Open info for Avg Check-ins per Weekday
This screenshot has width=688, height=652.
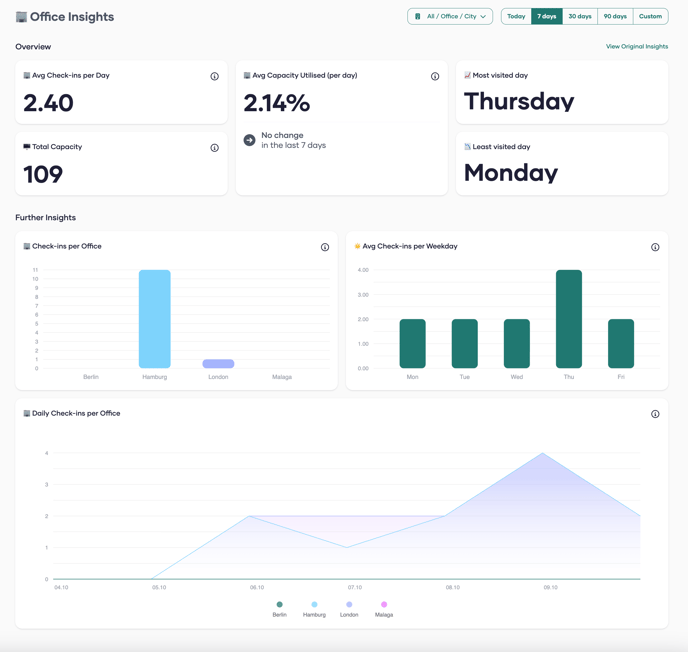coord(655,247)
